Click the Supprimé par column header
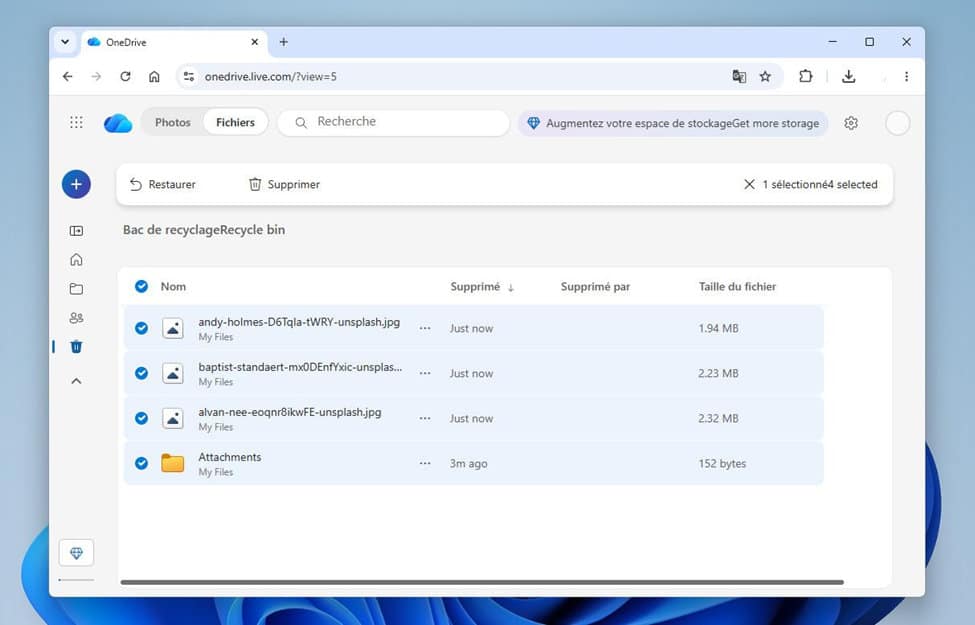 click(595, 287)
